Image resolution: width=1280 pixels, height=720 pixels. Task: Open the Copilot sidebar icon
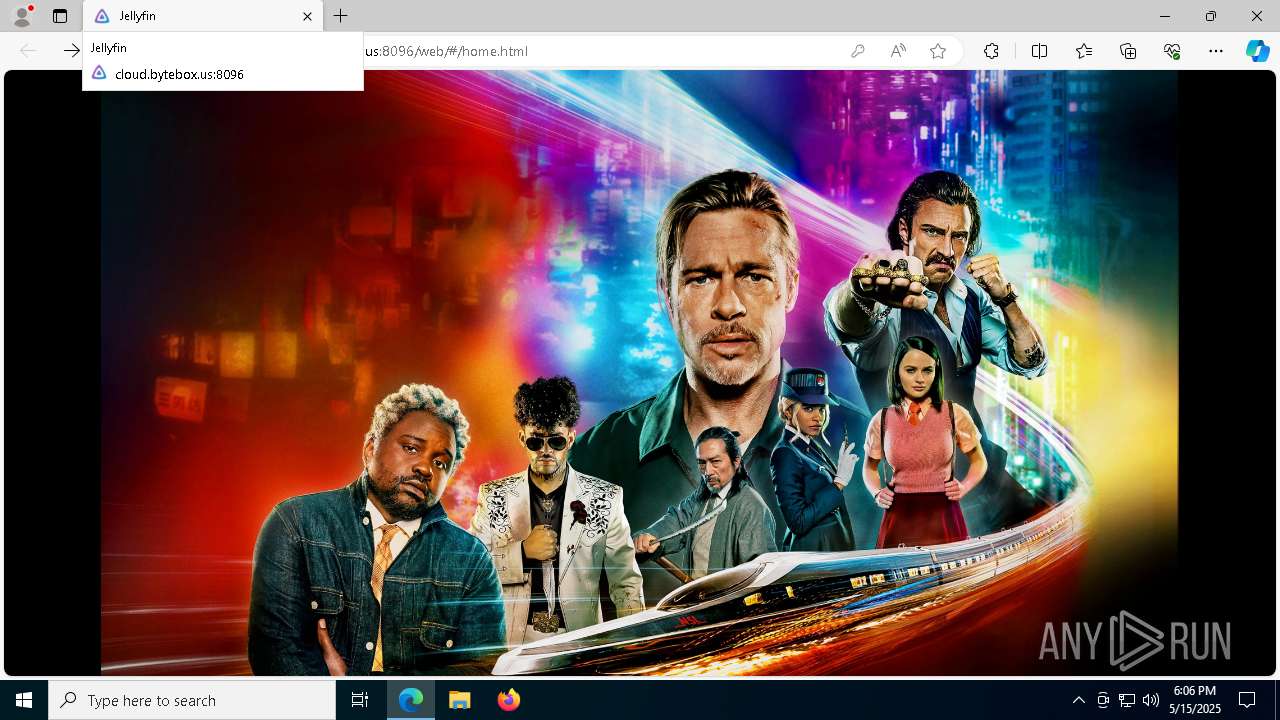[1257, 51]
